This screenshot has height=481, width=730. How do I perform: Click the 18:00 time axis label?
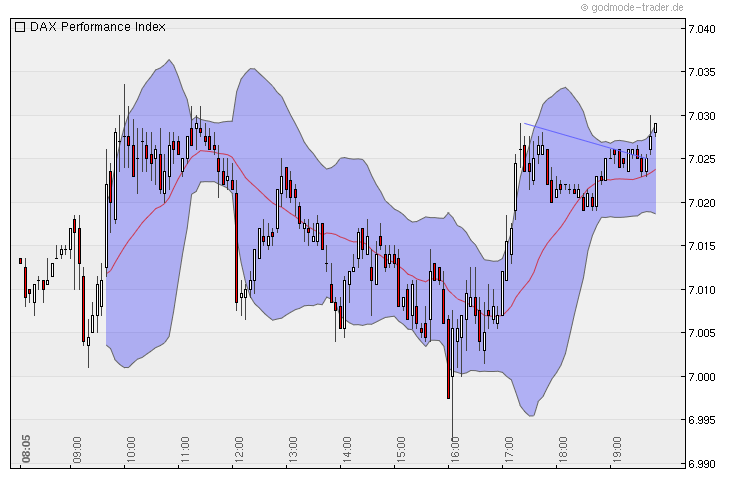[563, 450]
